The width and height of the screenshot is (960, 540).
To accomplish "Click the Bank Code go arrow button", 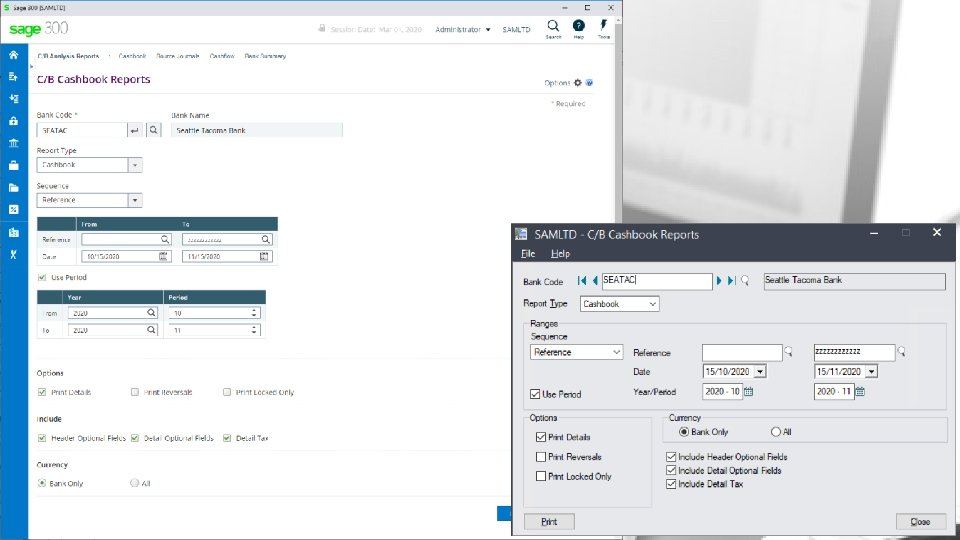I will (135, 130).
